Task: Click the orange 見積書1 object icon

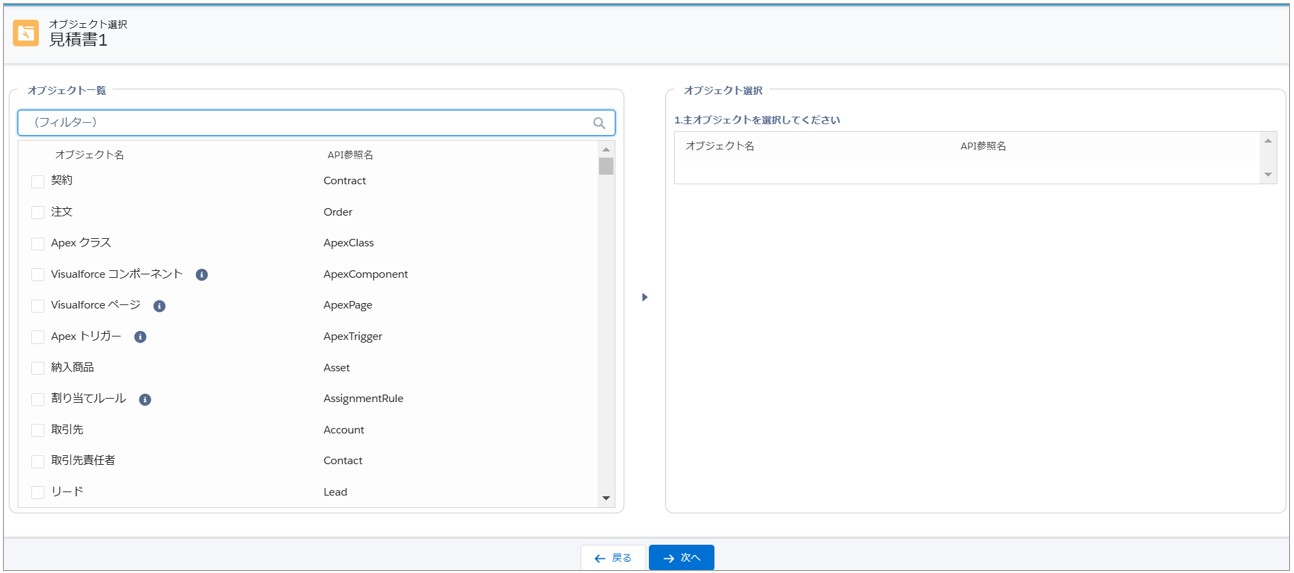Action: 26,33
